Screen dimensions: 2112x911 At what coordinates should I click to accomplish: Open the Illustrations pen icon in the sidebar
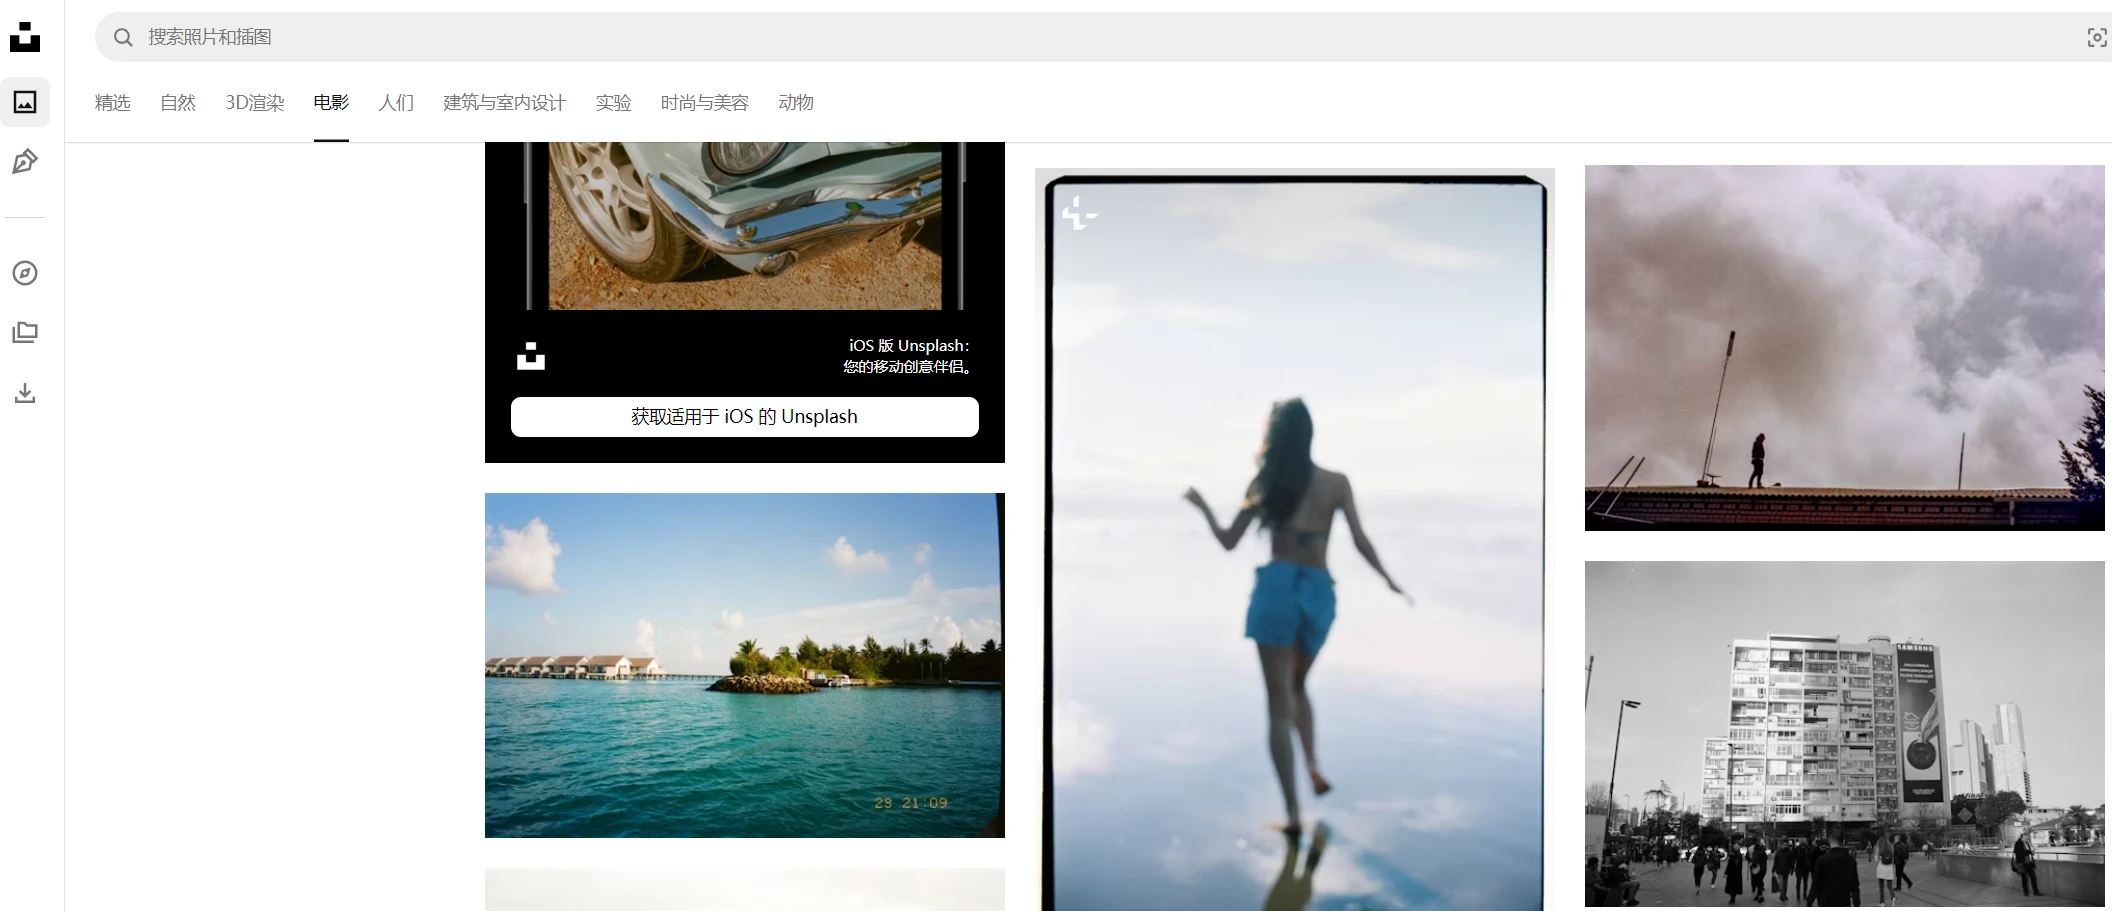point(25,162)
